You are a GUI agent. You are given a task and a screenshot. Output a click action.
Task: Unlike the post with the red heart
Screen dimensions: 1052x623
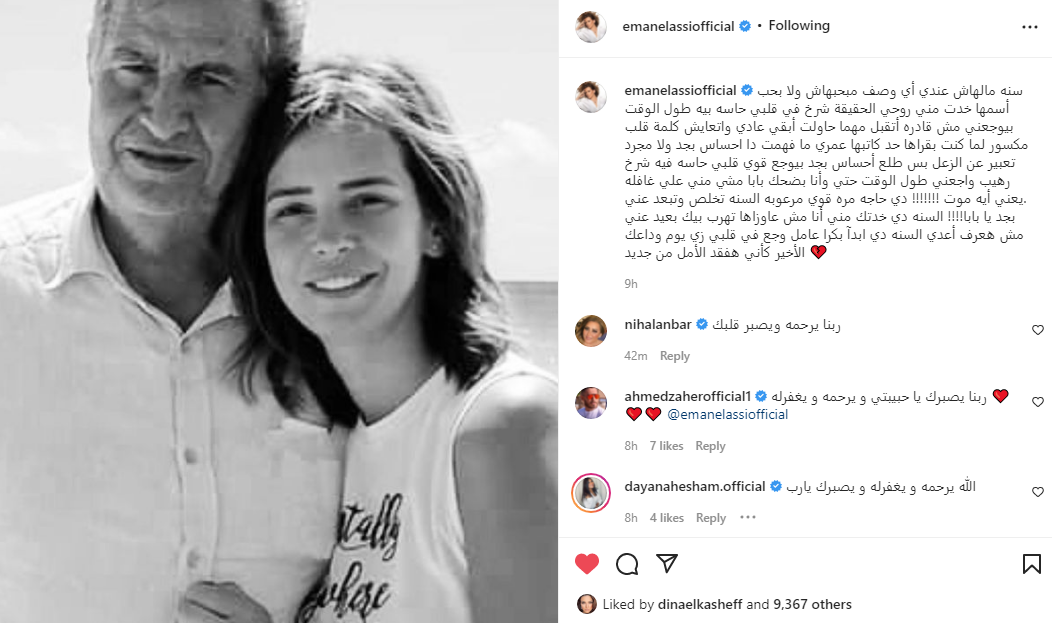(x=587, y=564)
